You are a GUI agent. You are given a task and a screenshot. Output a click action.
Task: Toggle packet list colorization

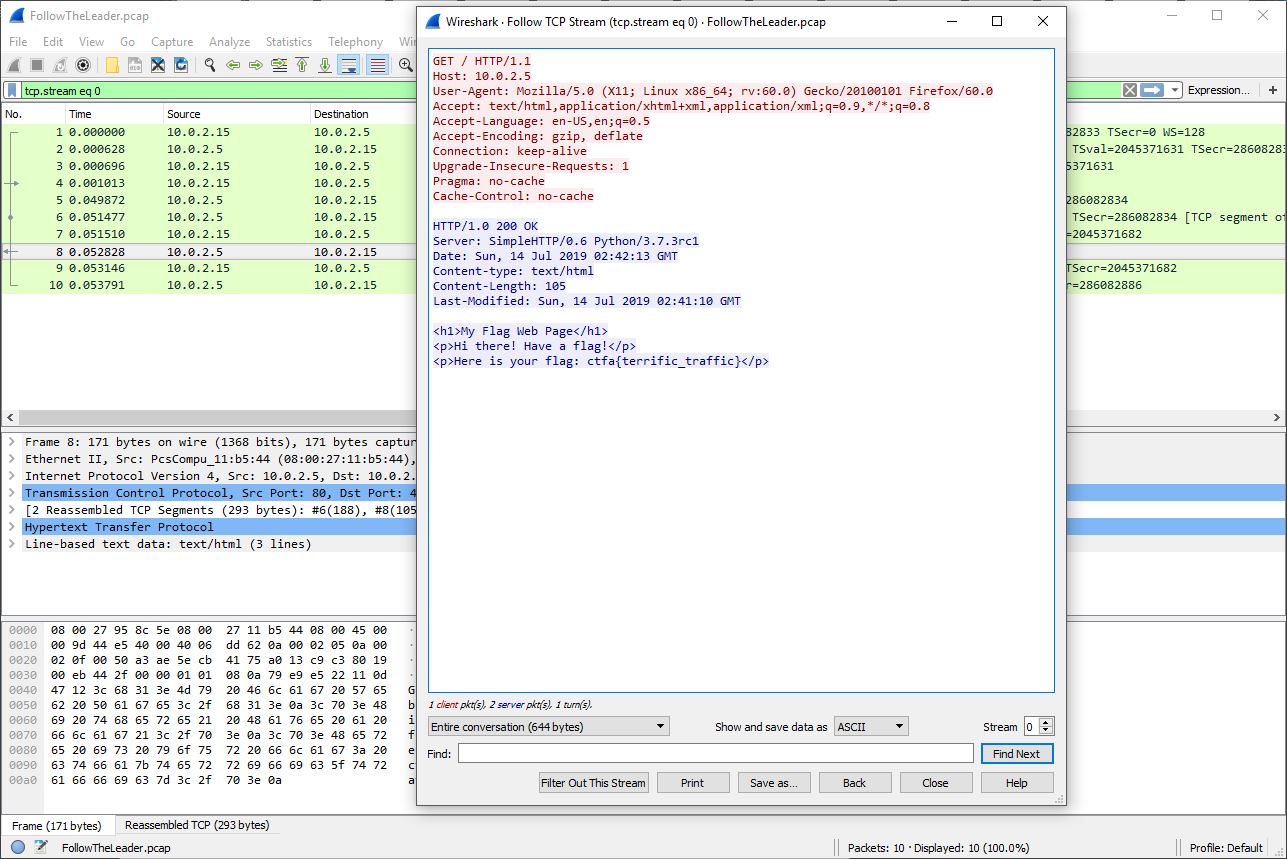(x=377, y=65)
